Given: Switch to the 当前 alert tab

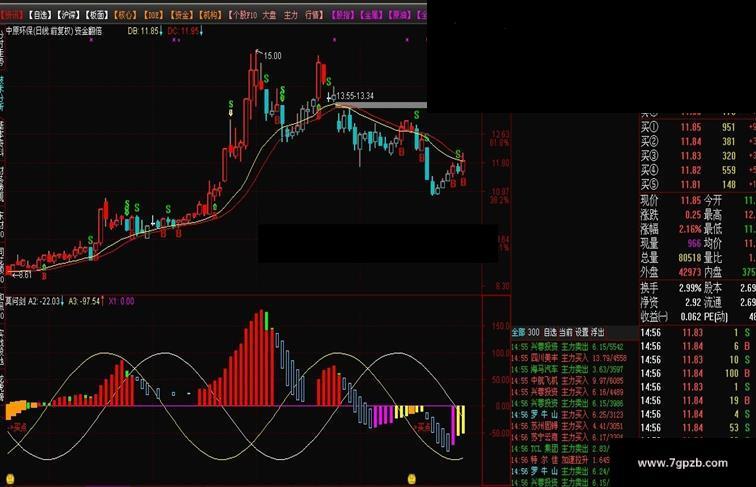Looking at the screenshot, I should click(566, 332).
